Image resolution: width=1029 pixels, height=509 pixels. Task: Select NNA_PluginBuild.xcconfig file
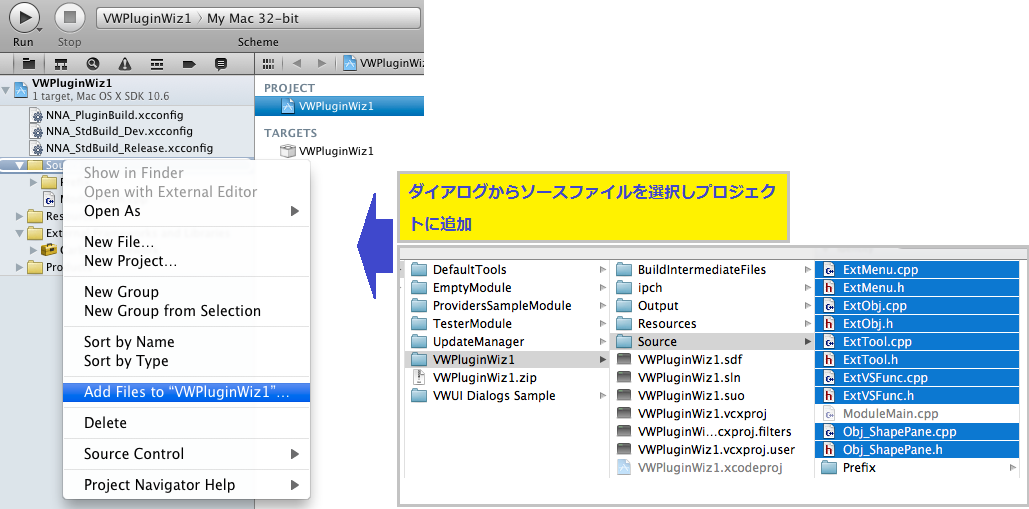[x=114, y=115]
